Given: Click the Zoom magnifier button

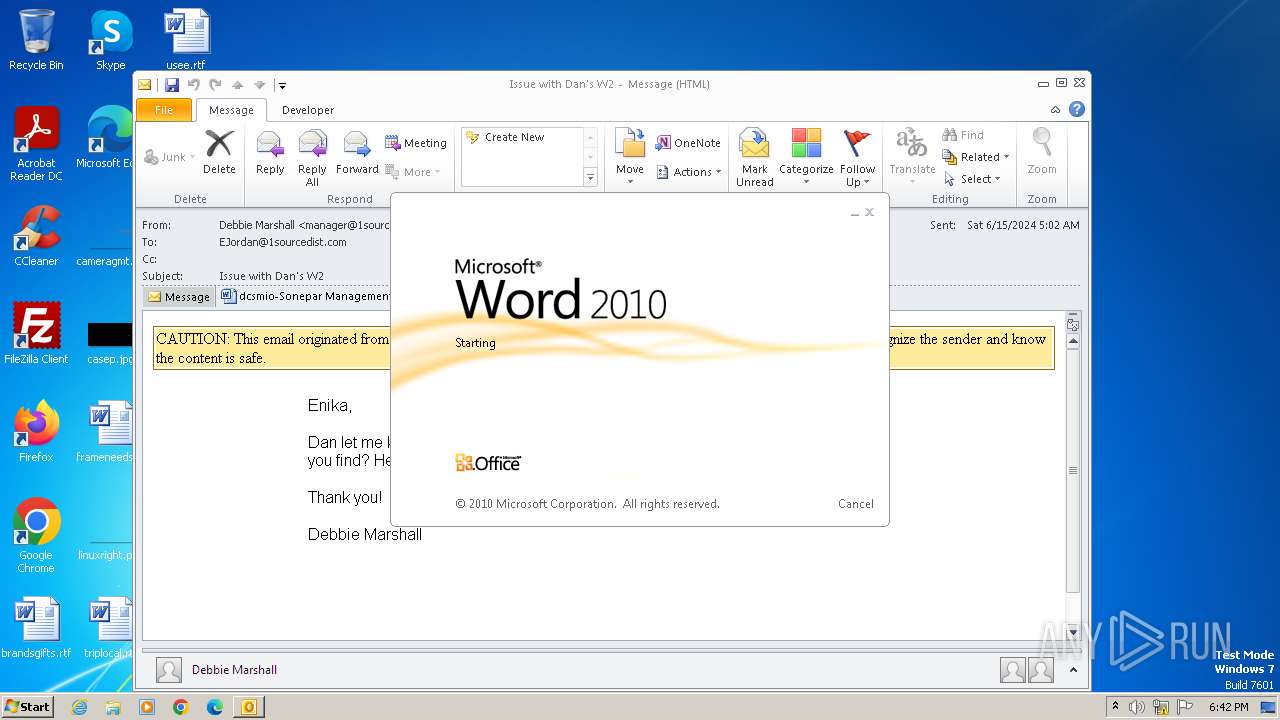Looking at the screenshot, I should [x=1042, y=152].
